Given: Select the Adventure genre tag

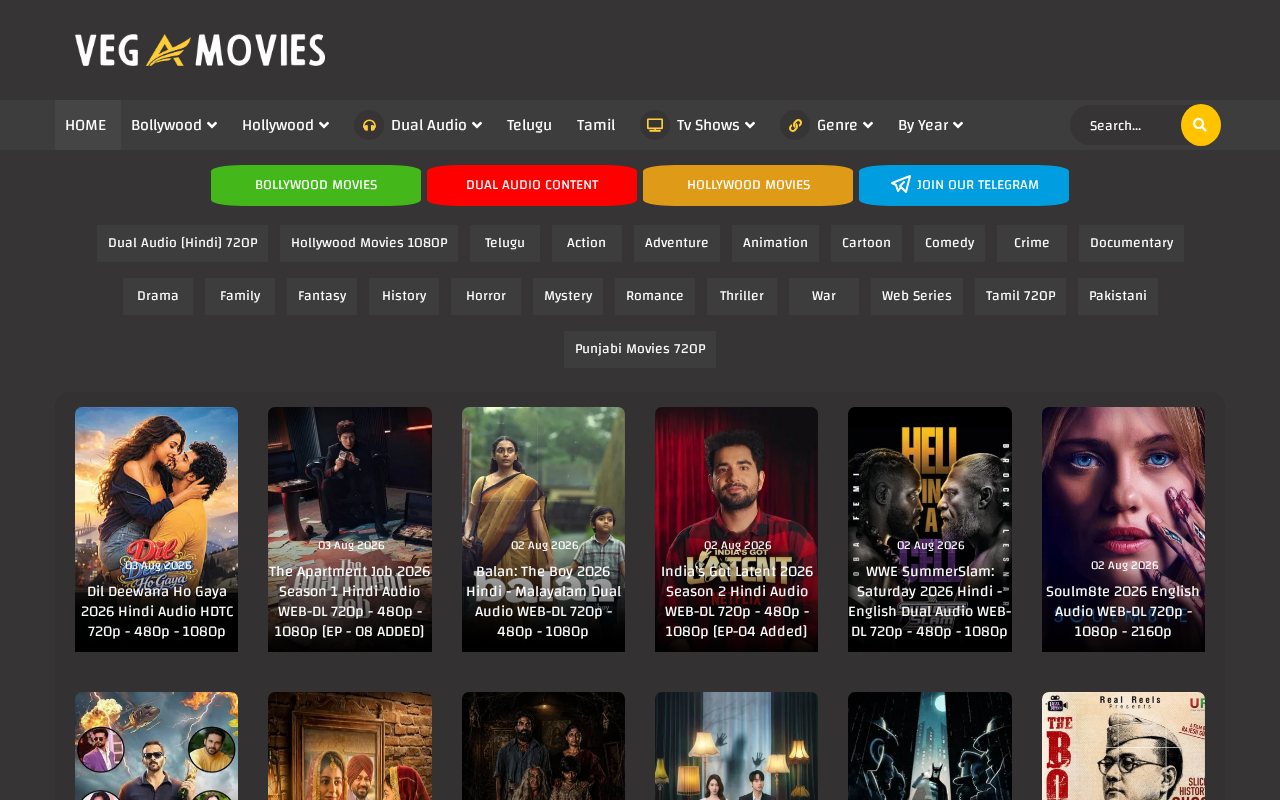Looking at the screenshot, I should (677, 243).
